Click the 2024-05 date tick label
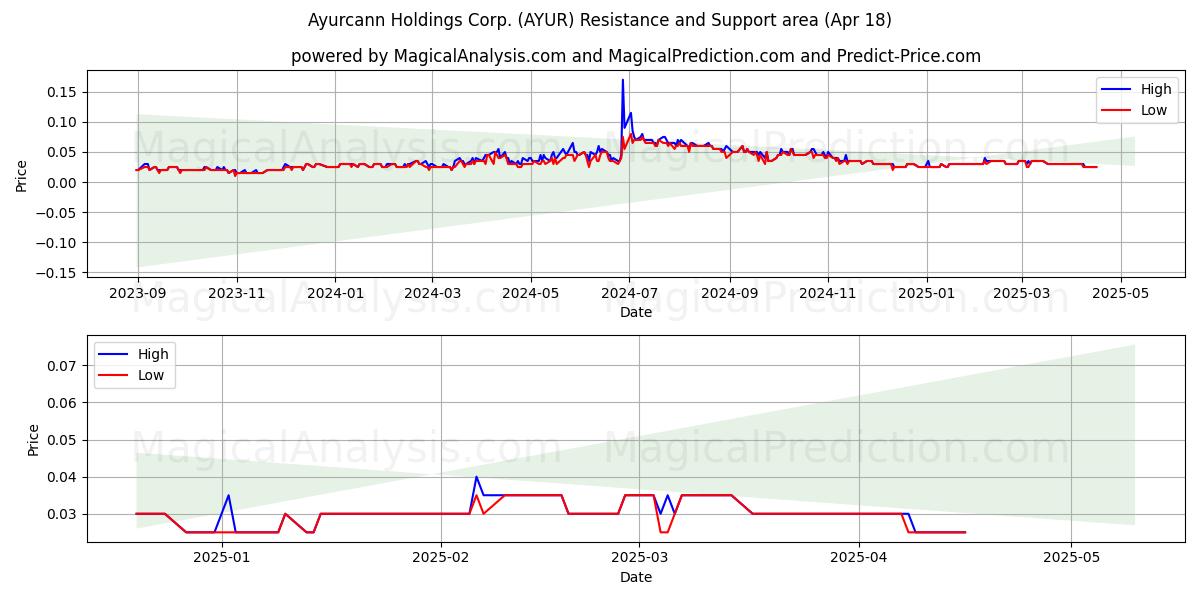The image size is (1200, 600). (530, 293)
